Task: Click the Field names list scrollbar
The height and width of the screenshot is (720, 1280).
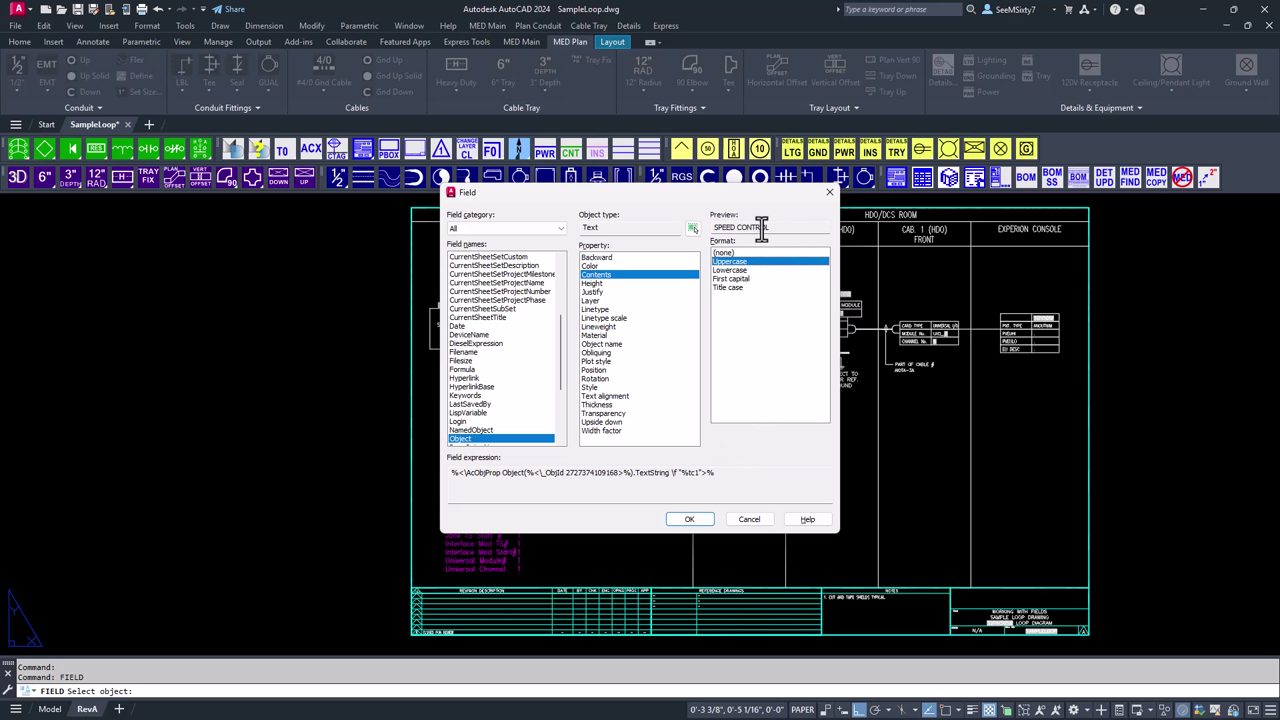Action: pyautogui.click(x=561, y=350)
